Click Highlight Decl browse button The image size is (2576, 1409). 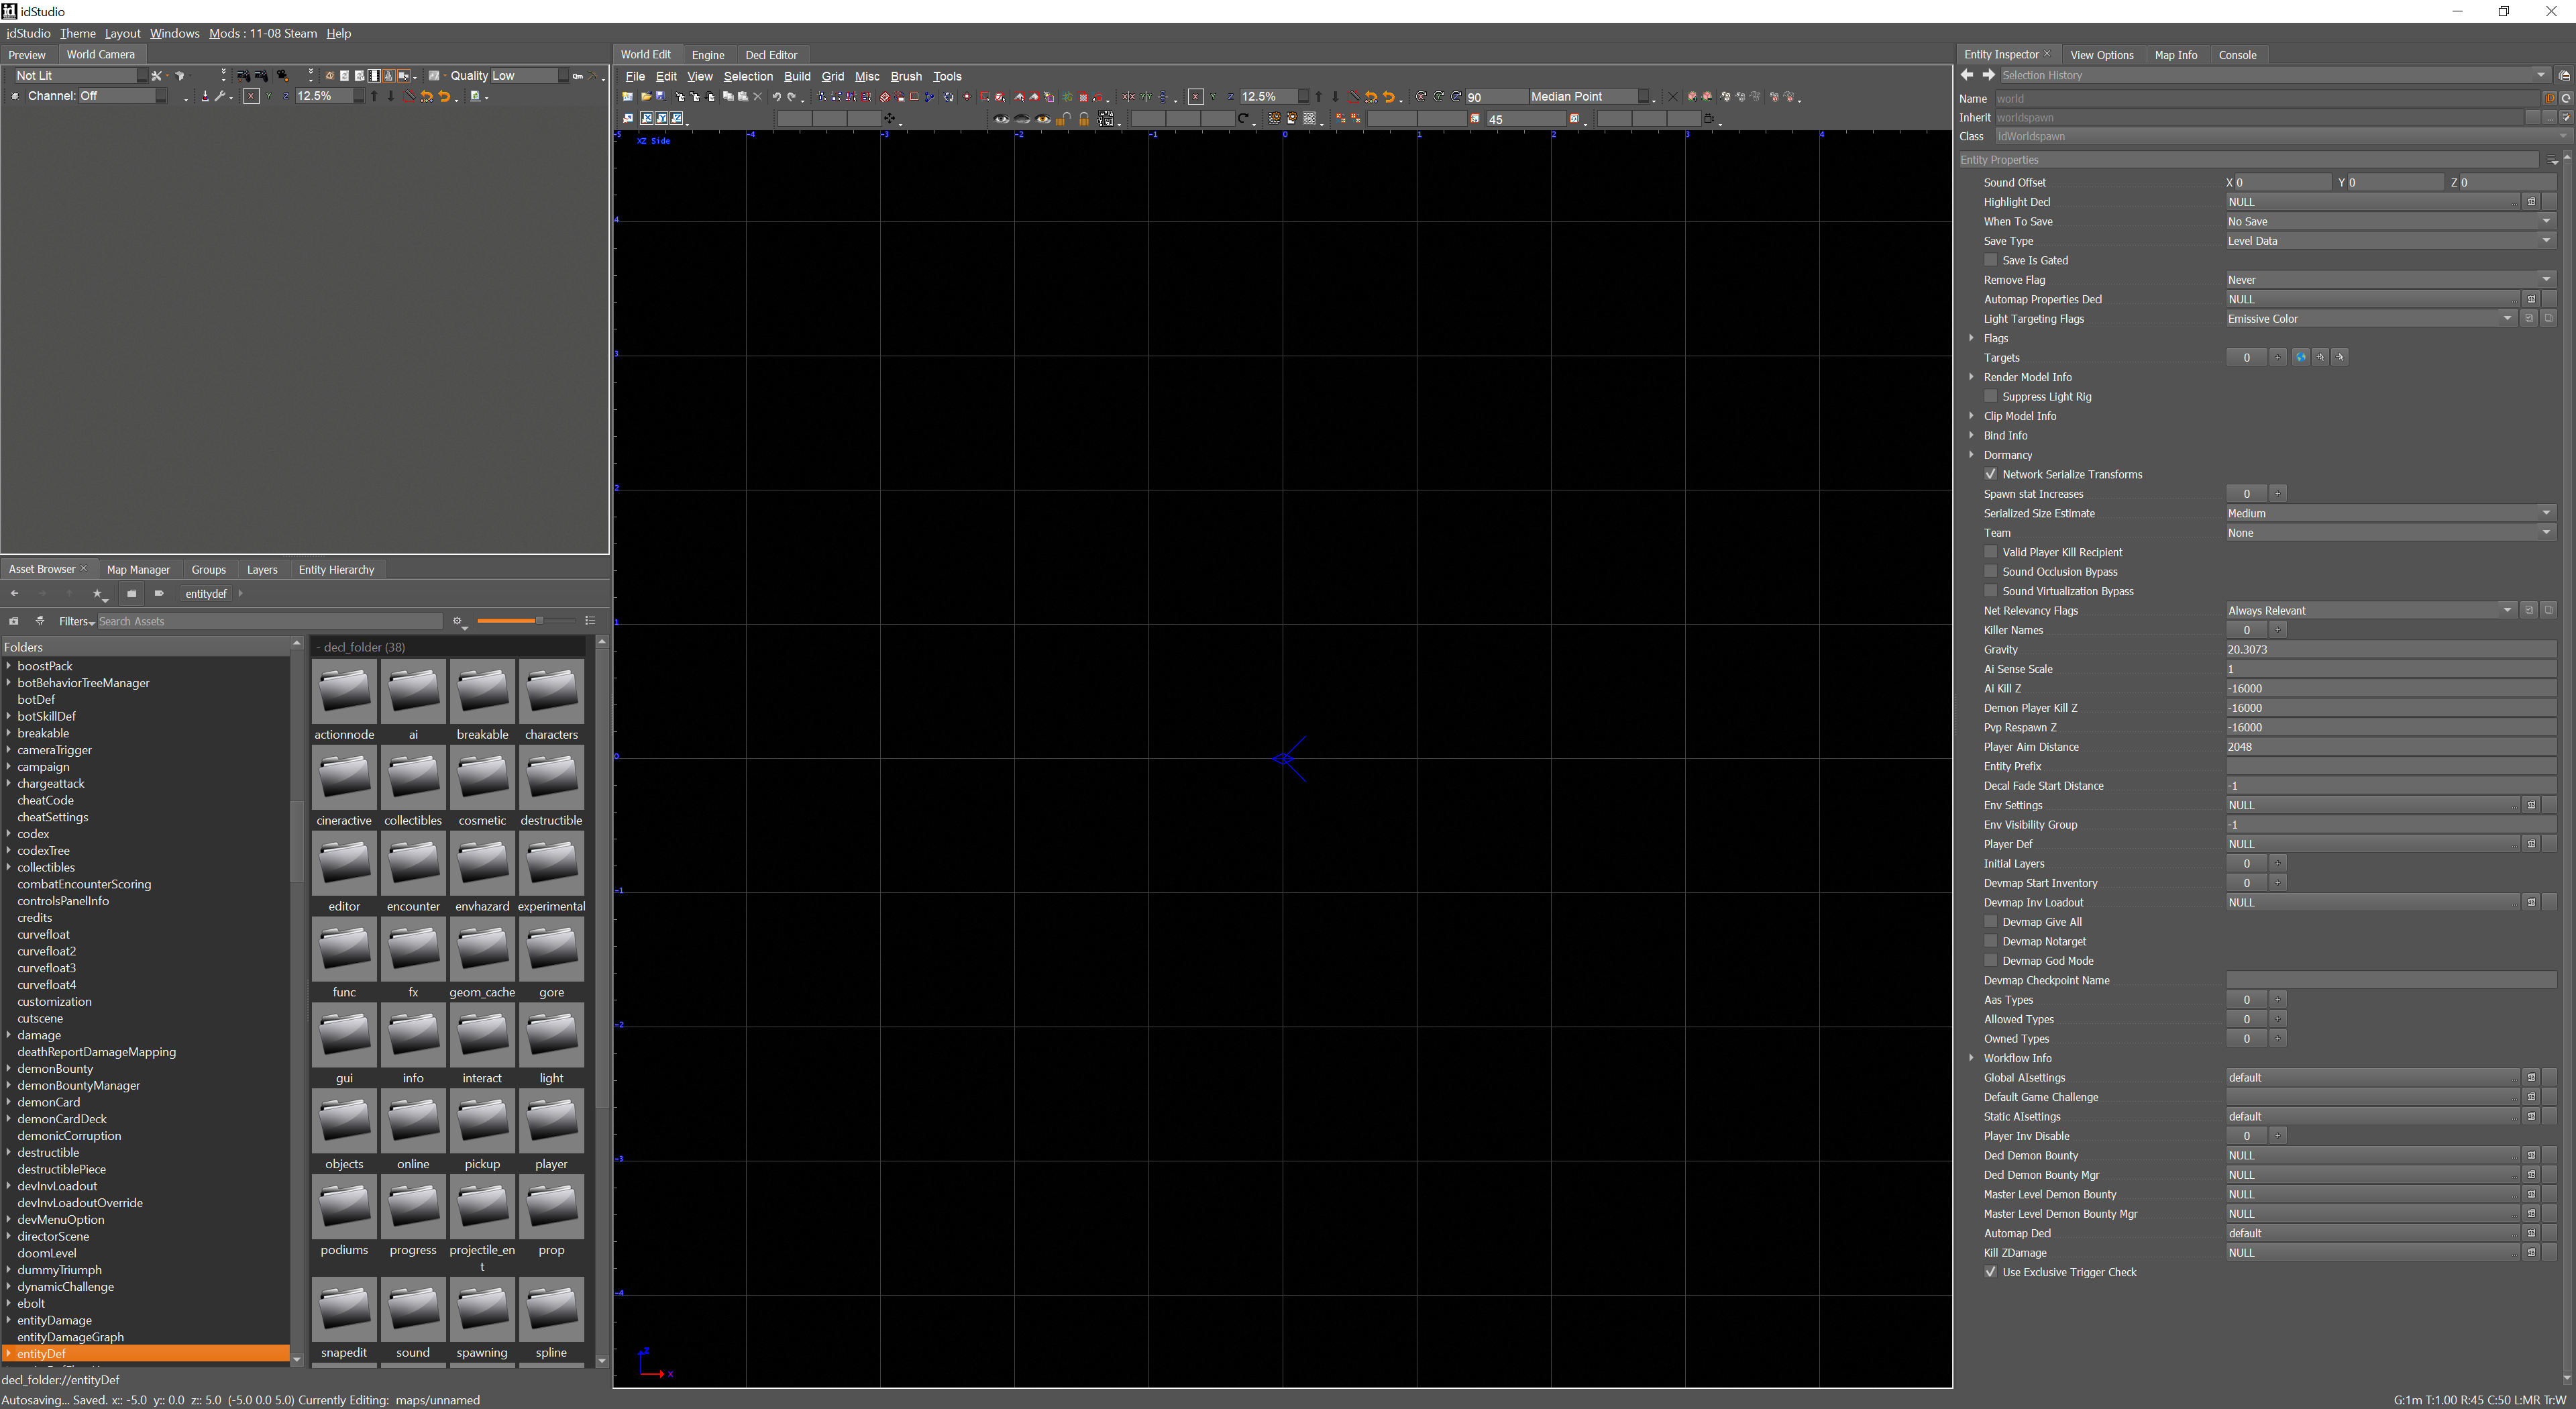(2531, 202)
